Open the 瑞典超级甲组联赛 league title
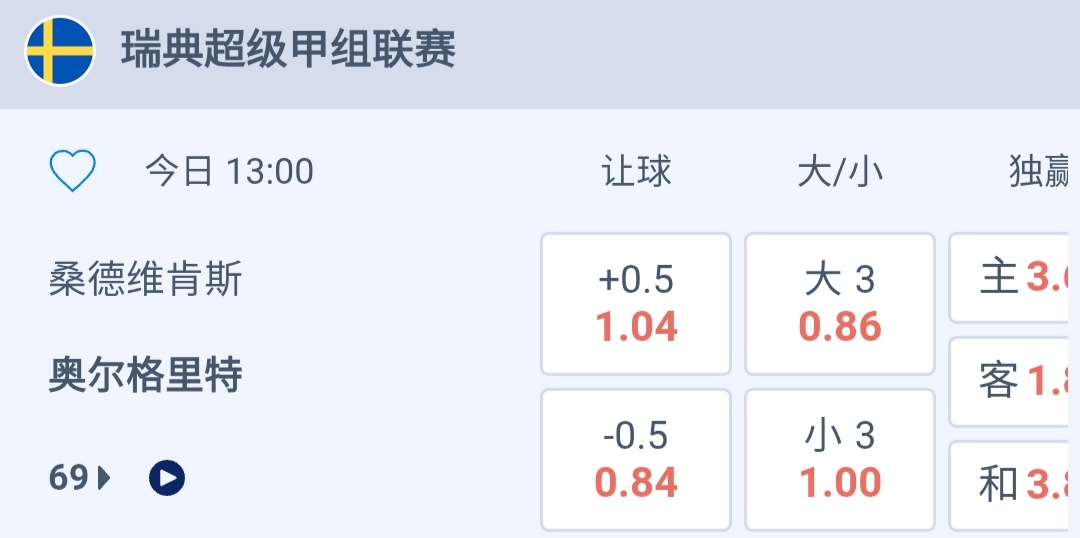 [288, 50]
